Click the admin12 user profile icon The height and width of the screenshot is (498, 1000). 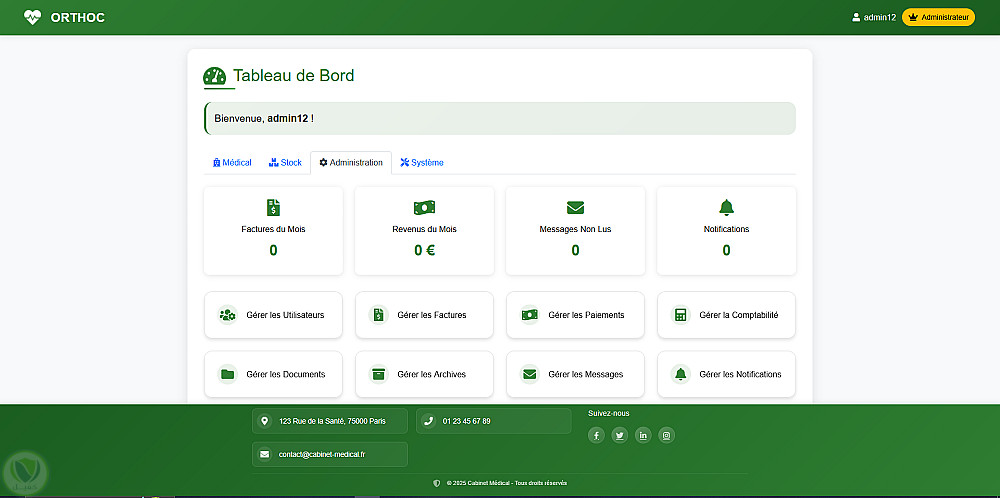pyautogui.click(x=856, y=17)
